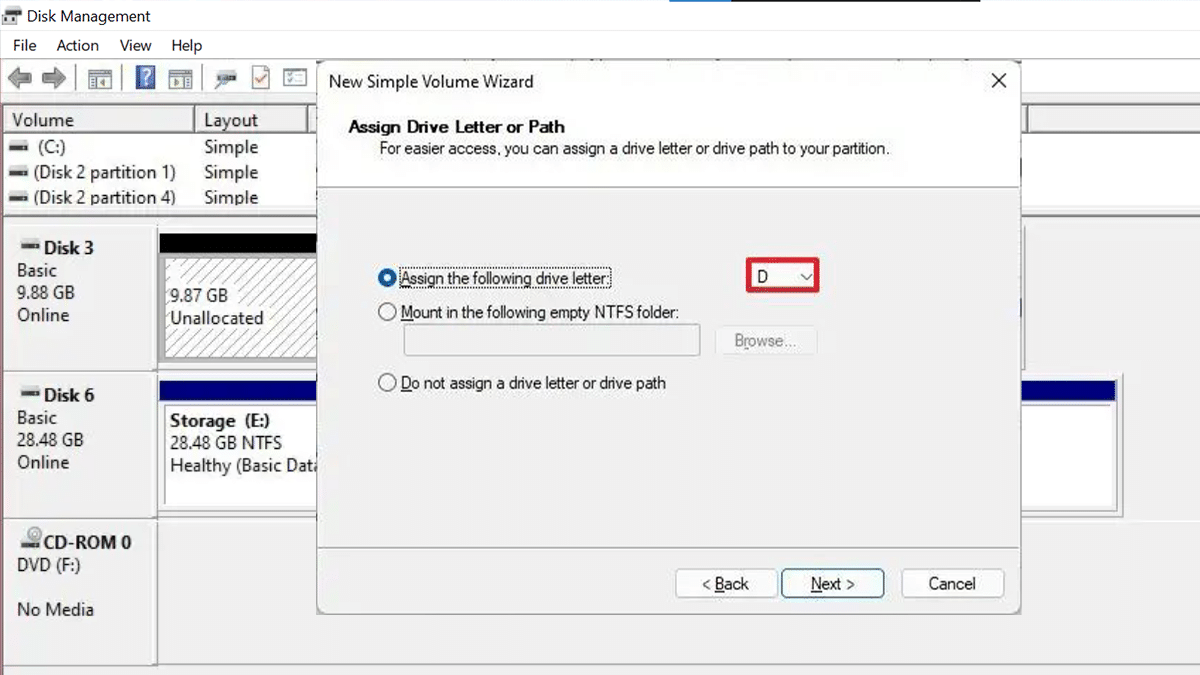The width and height of the screenshot is (1200, 675).
Task: Click the Disk Management title bar icon
Action: click(x=12, y=16)
